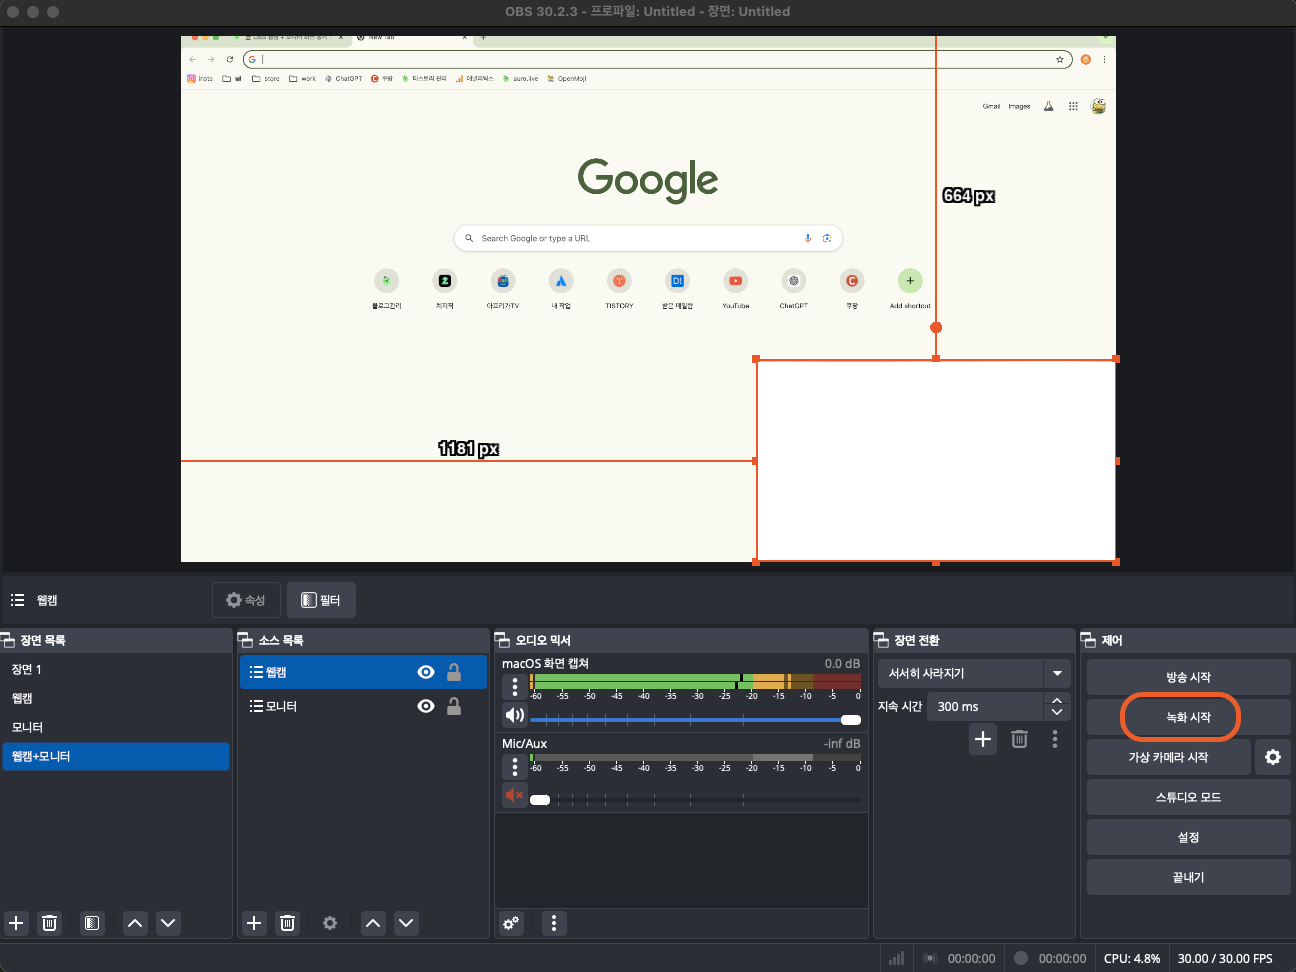Open transition properties three-dot menu

tap(1055, 739)
